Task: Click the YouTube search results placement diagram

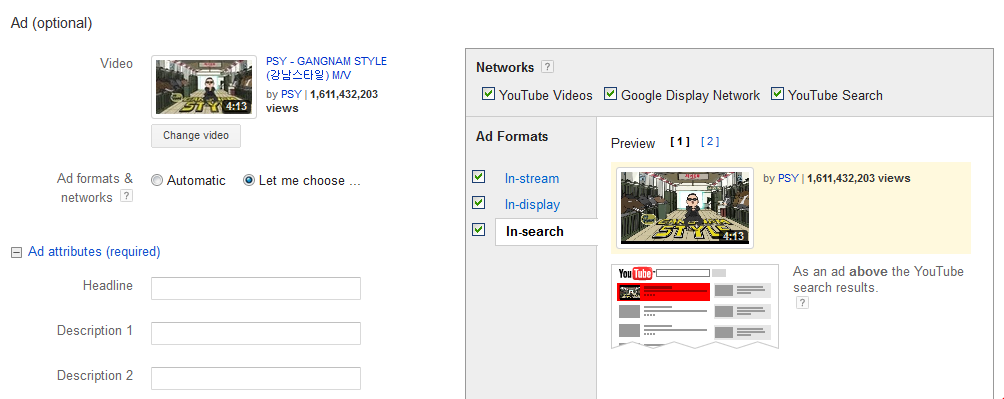Action: click(695, 306)
